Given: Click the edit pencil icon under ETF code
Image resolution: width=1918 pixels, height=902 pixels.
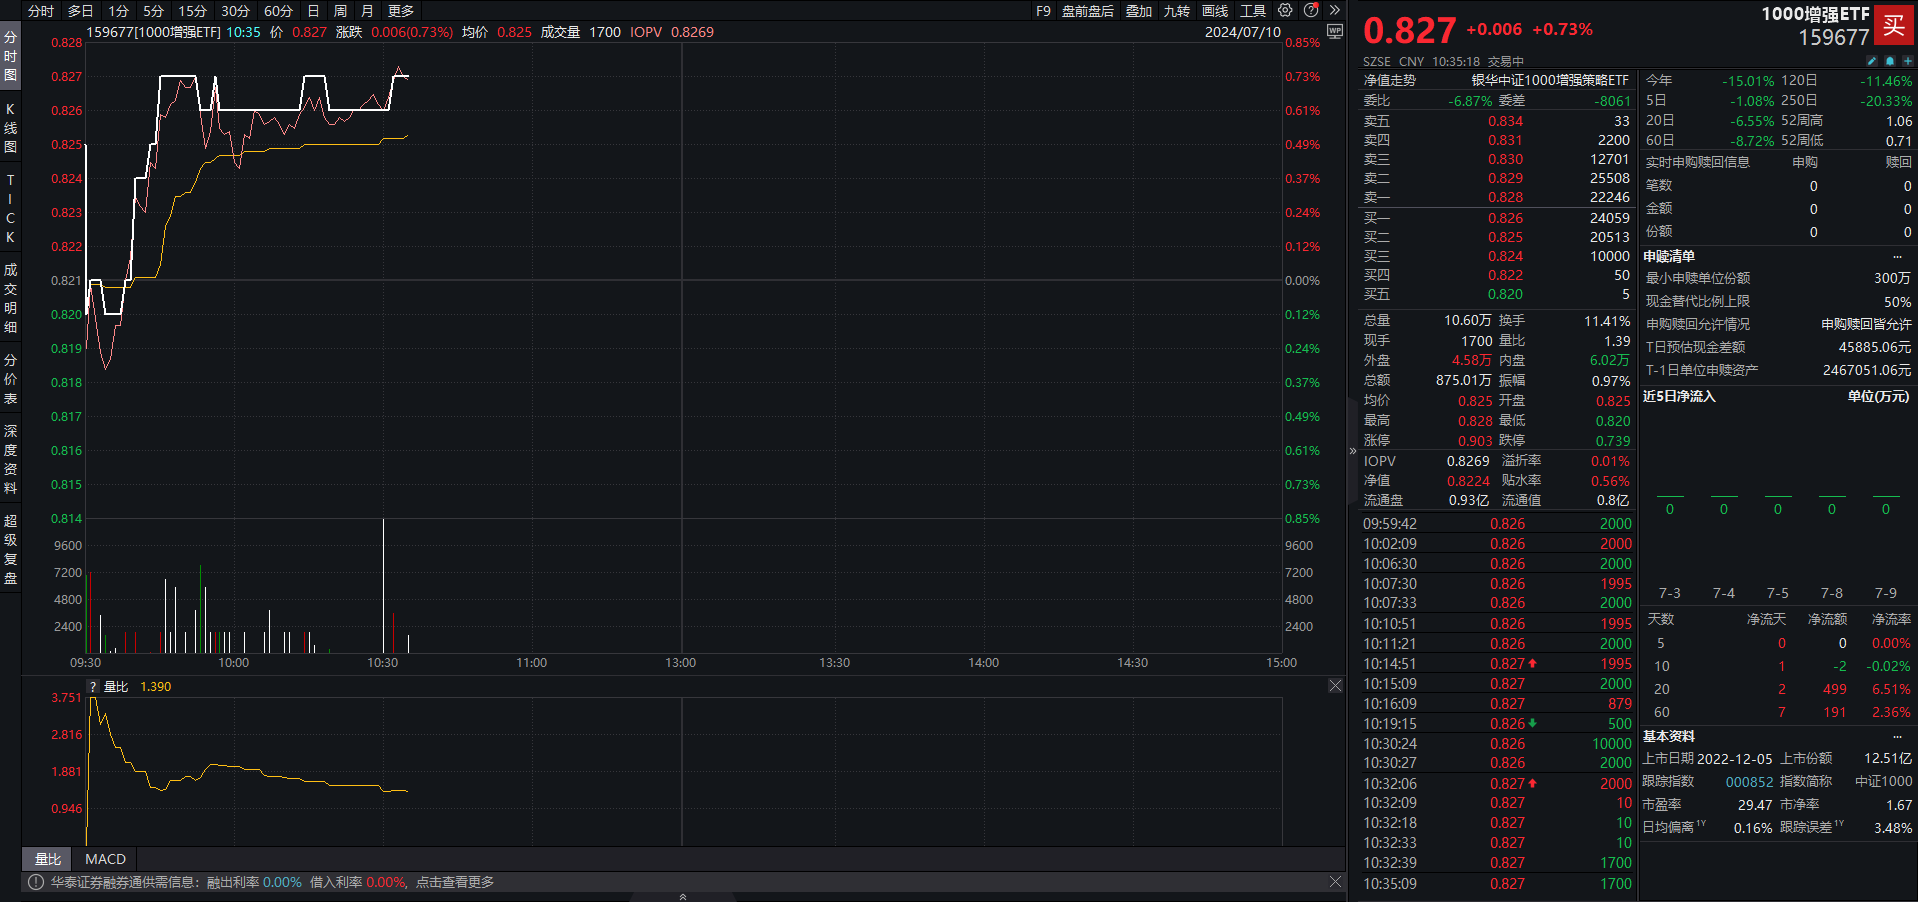Looking at the screenshot, I should (x=1872, y=61).
